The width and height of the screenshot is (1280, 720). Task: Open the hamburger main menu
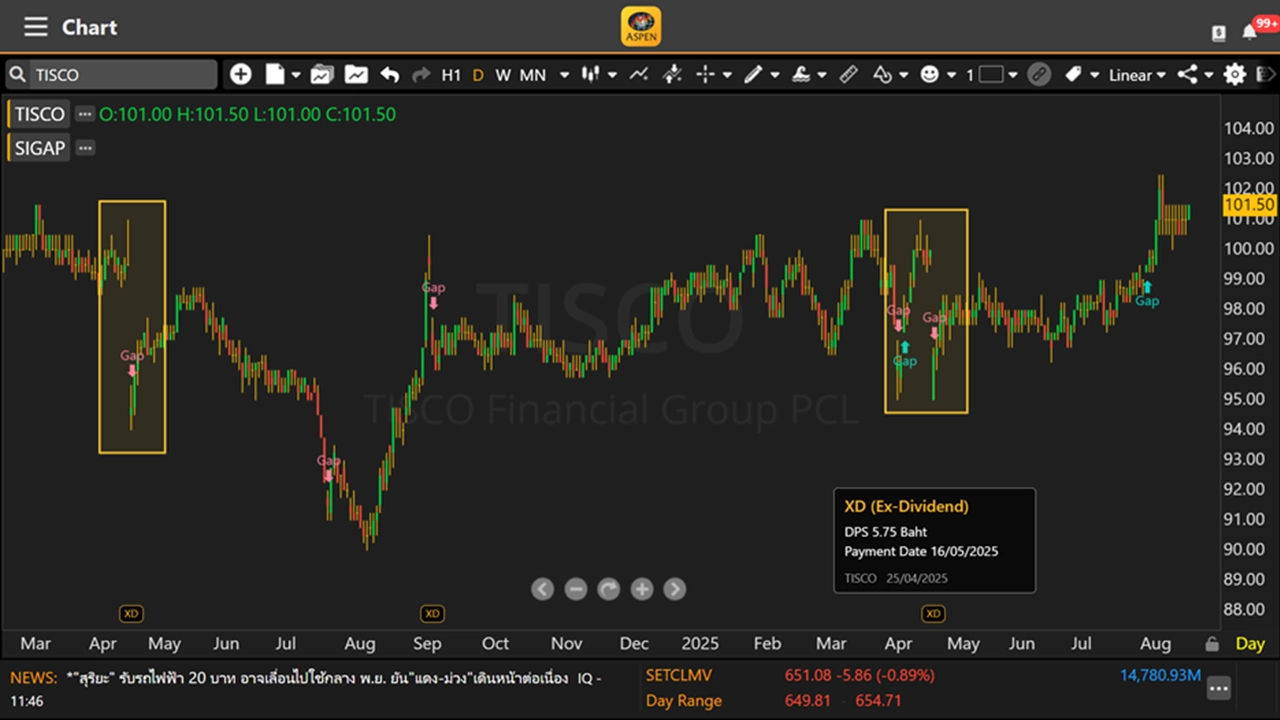pyautogui.click(x=36, y=27)
